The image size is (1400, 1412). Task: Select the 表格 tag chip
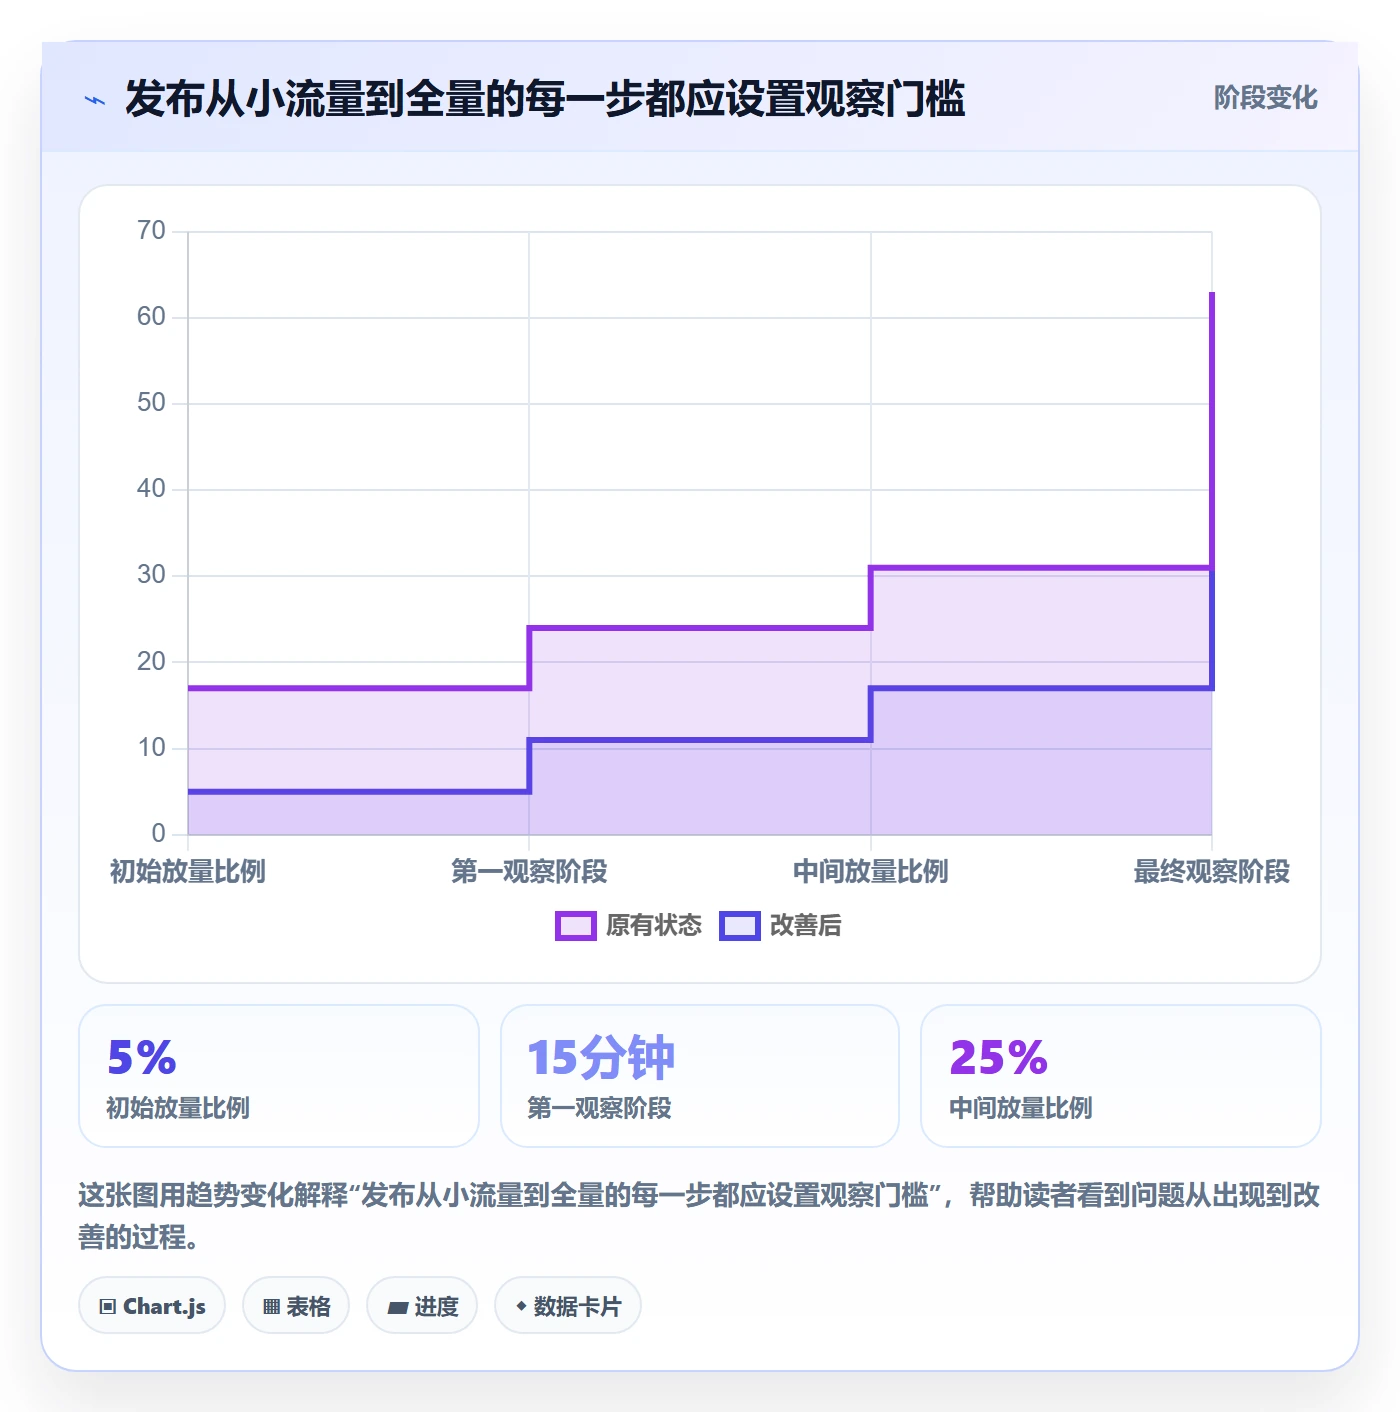pos(296,1306)
